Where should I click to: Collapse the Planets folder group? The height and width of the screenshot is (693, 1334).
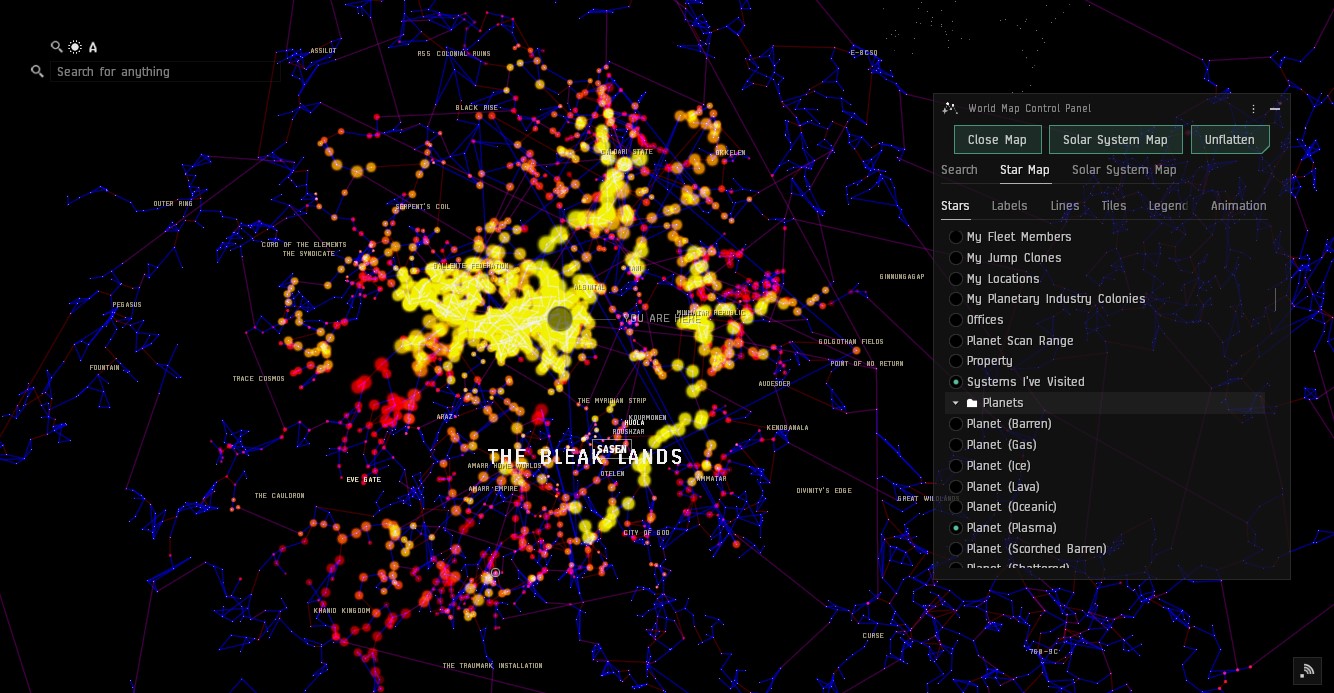tap(956, 403)
